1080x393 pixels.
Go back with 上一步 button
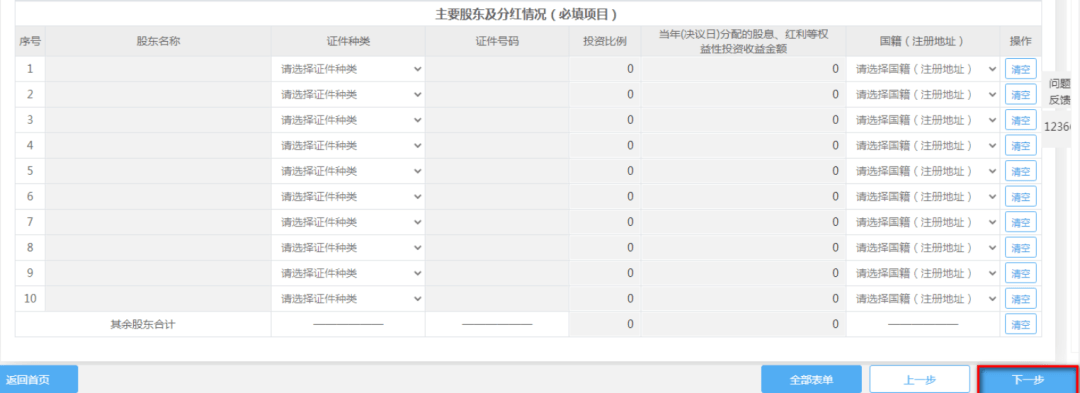click(x=920, y=380)
